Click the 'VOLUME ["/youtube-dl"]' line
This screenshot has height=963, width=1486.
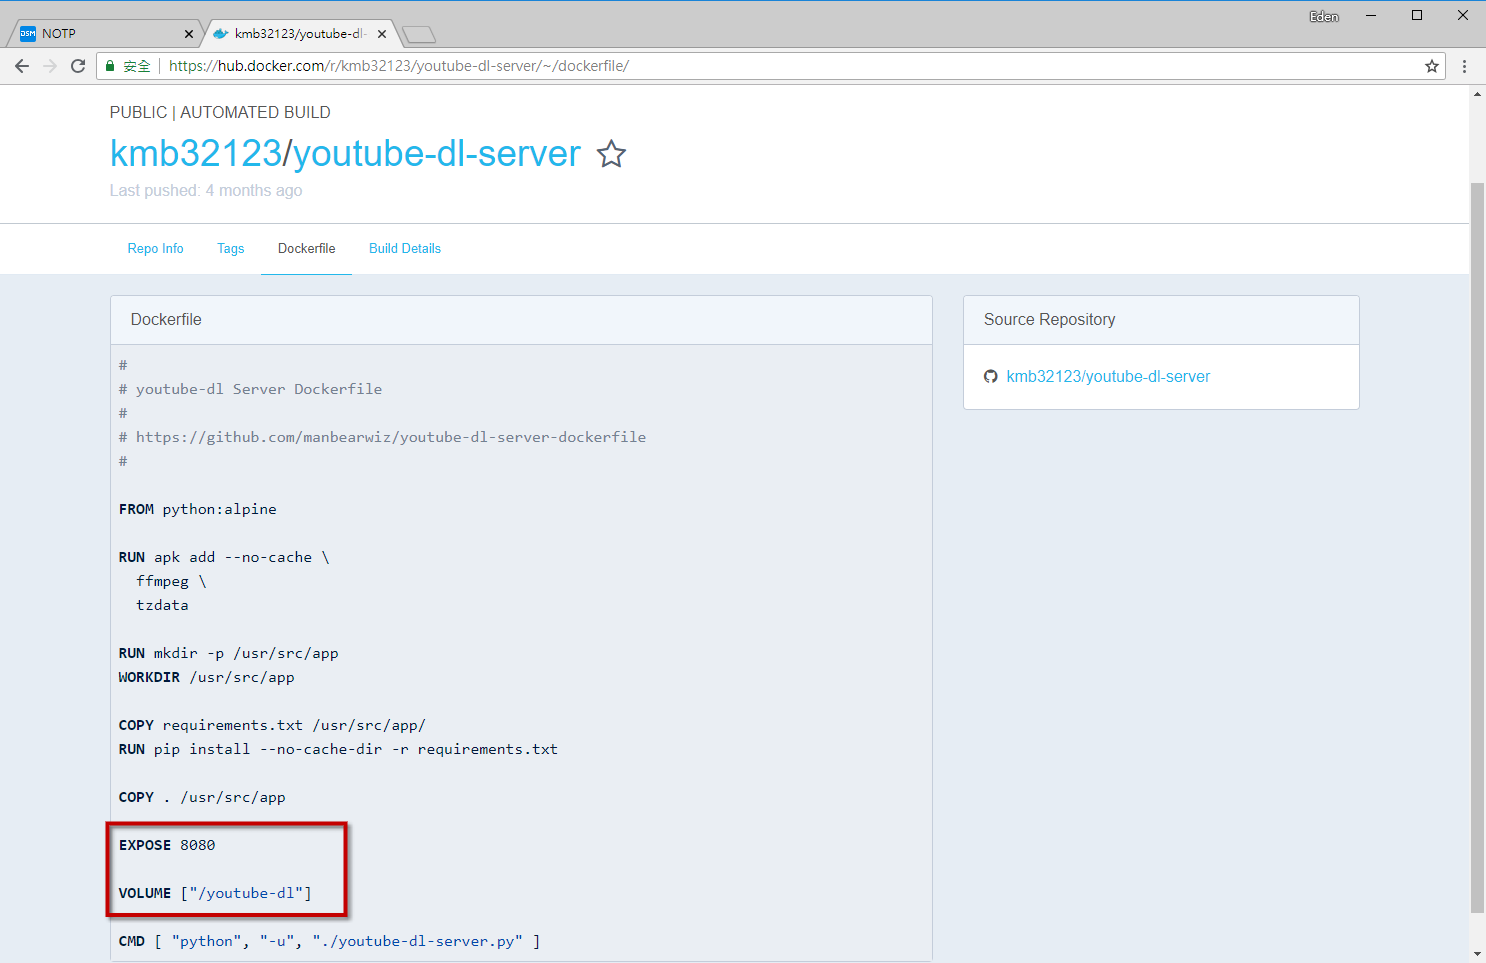pyautogui.click(x=215, y=893)
